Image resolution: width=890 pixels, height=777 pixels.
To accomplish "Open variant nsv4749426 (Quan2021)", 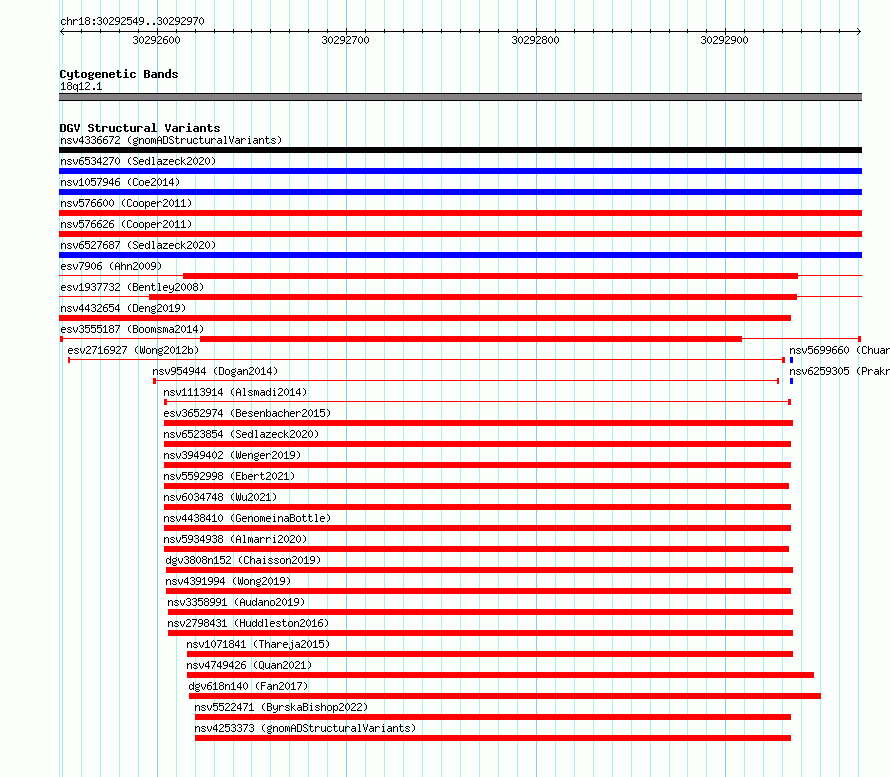I will (249, 665).
